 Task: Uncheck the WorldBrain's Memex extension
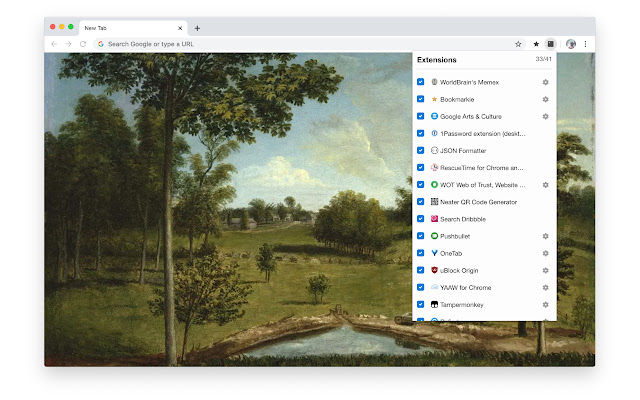[420, 82]
